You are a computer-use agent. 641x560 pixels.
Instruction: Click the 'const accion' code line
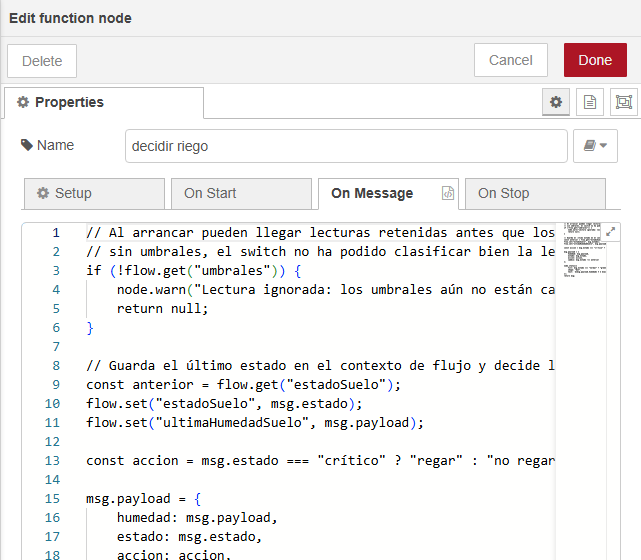tap(320, 461)
